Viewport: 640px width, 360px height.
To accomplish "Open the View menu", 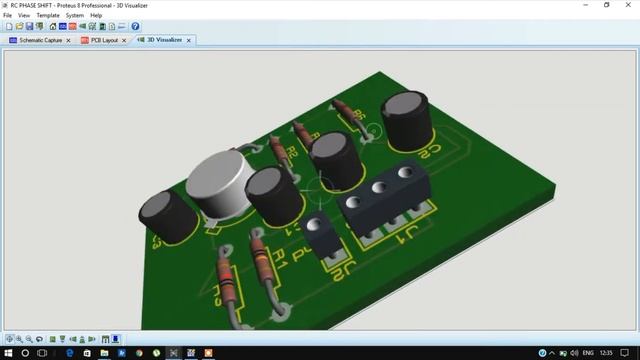I will (24, 16).
